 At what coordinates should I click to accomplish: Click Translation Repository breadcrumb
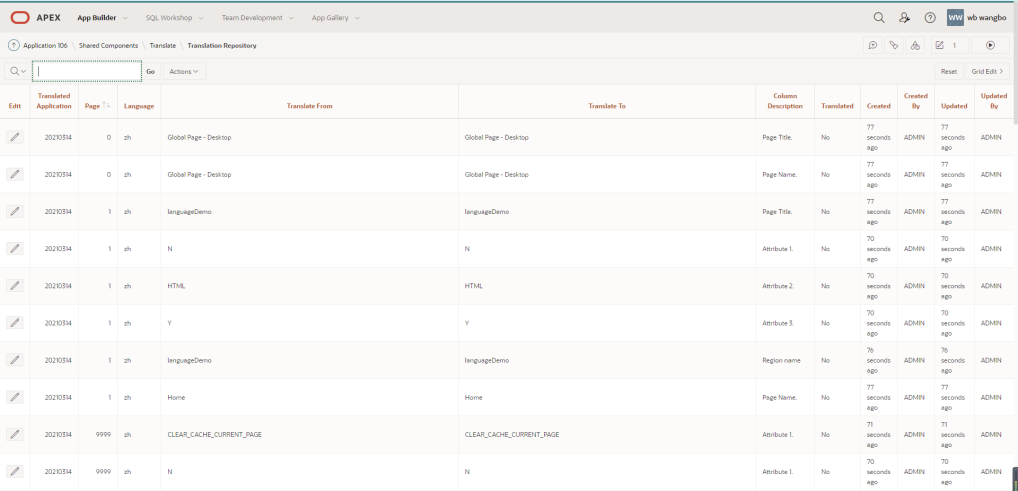[x=221, y=45]
